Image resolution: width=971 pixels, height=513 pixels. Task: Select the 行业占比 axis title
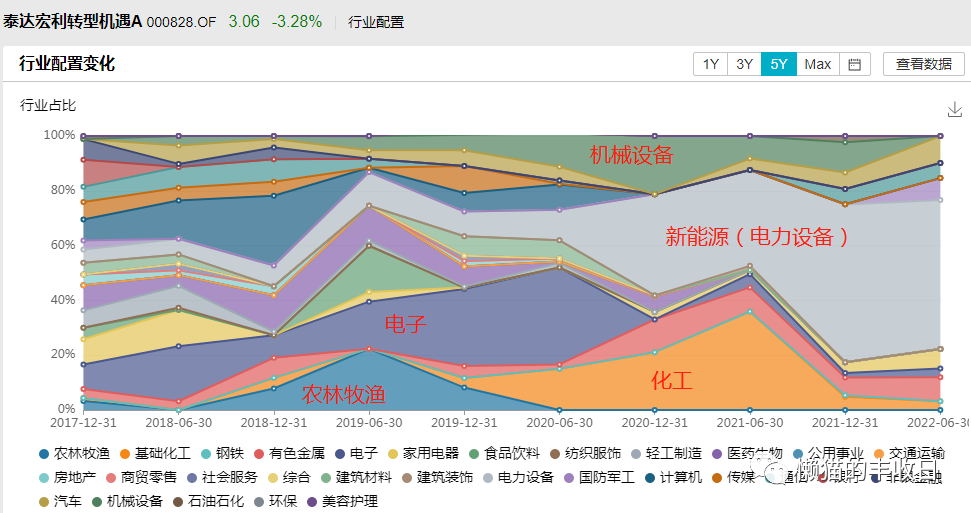[48, 105]
